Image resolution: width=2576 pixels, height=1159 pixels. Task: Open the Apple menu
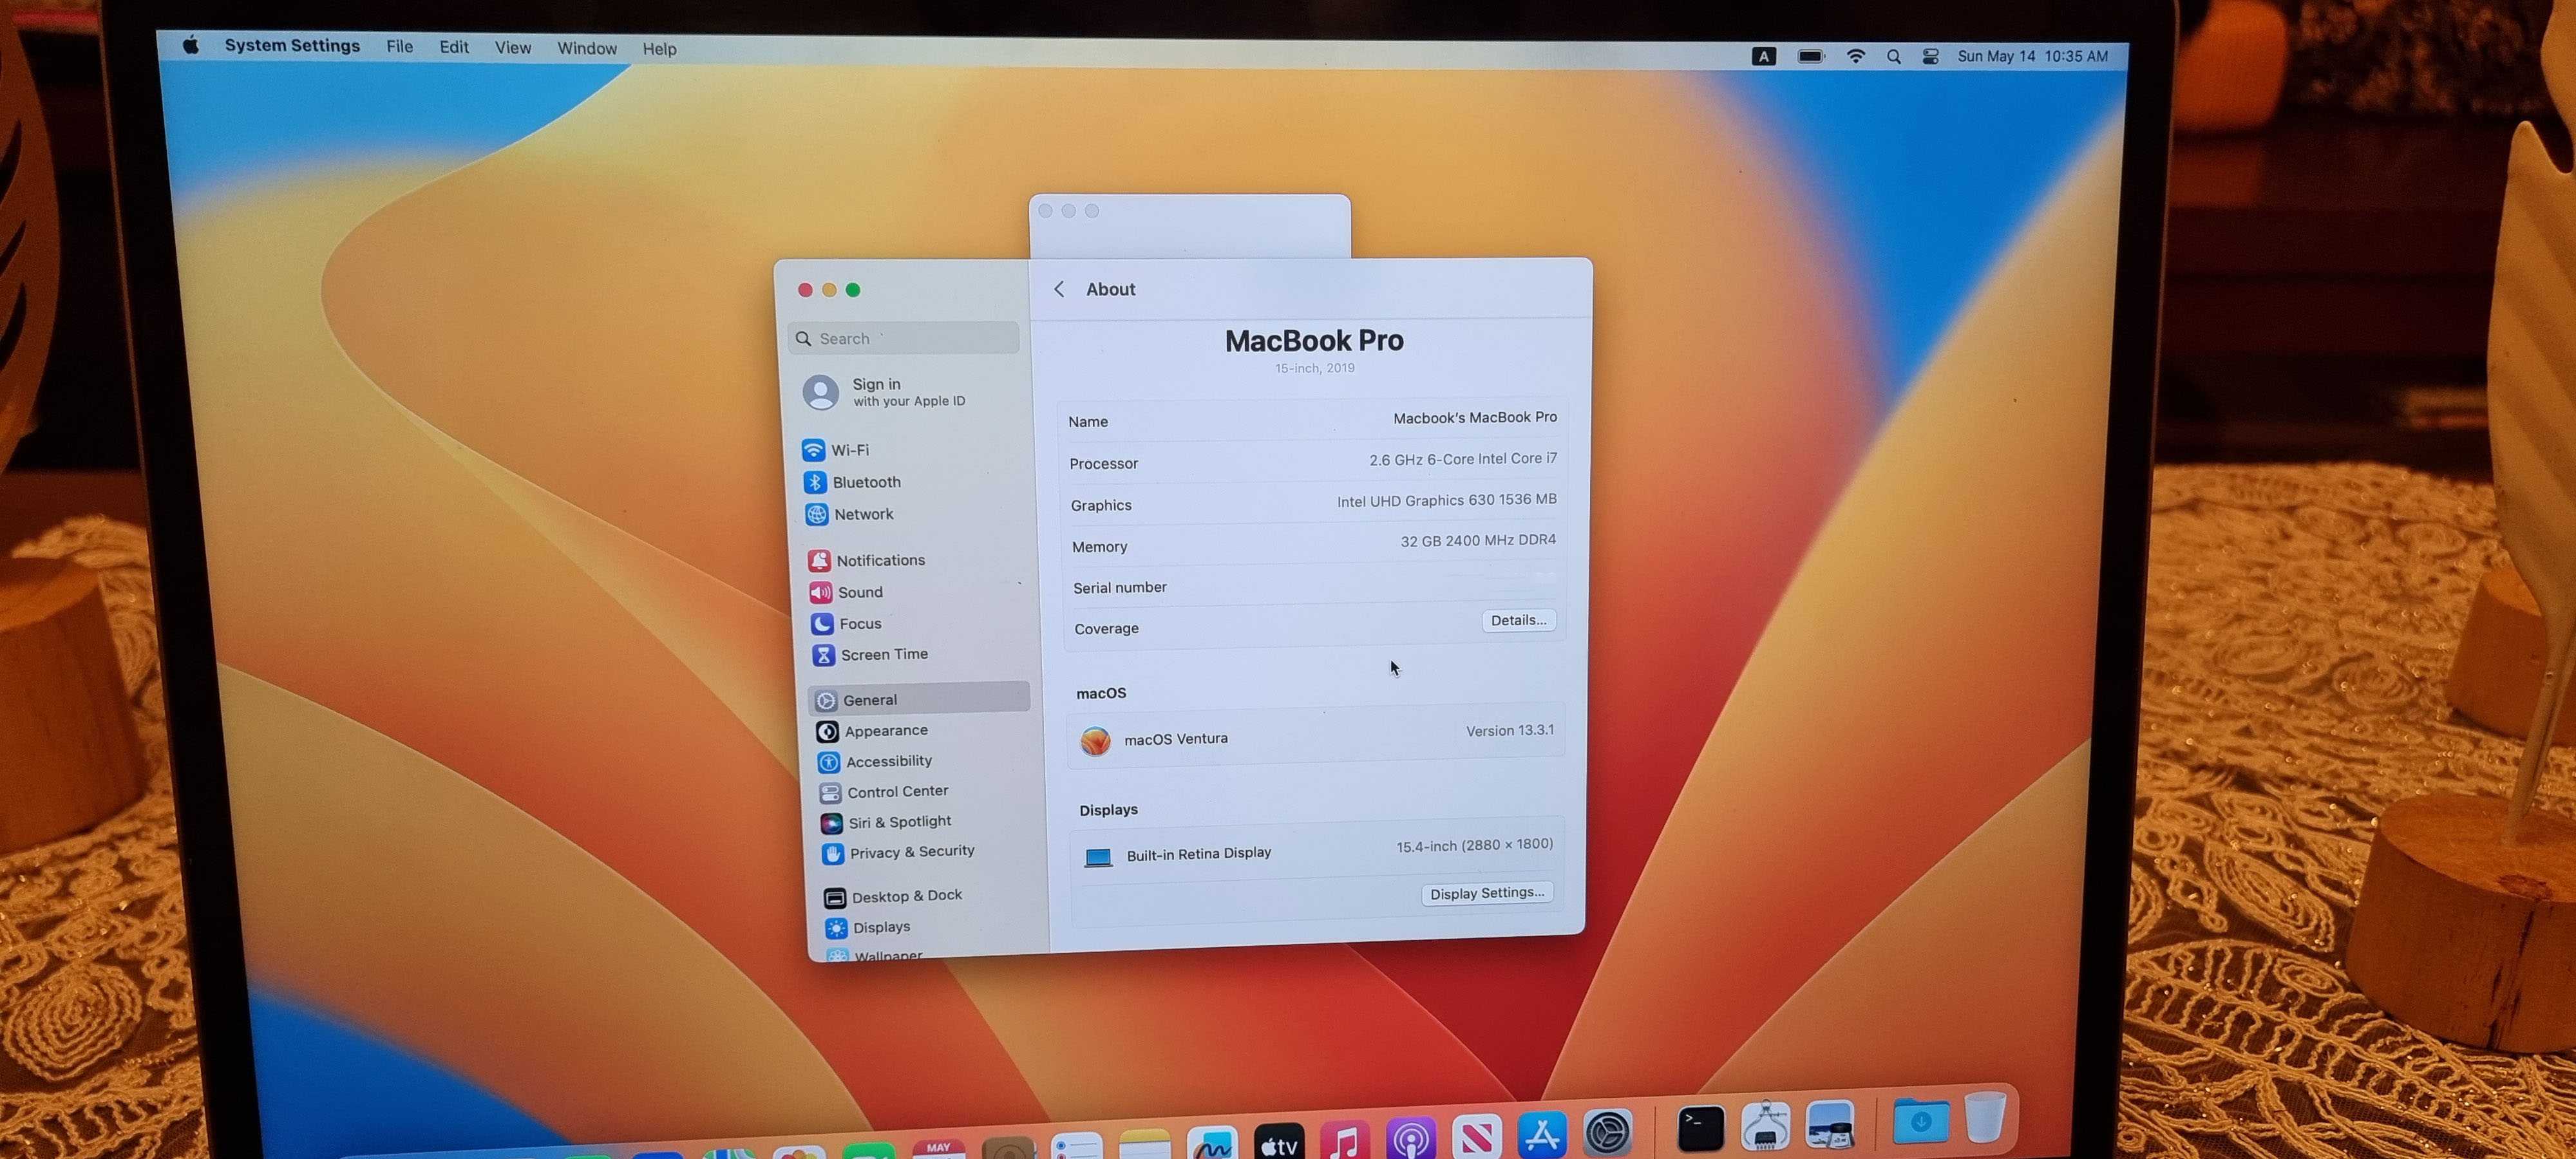pos(191,45)
